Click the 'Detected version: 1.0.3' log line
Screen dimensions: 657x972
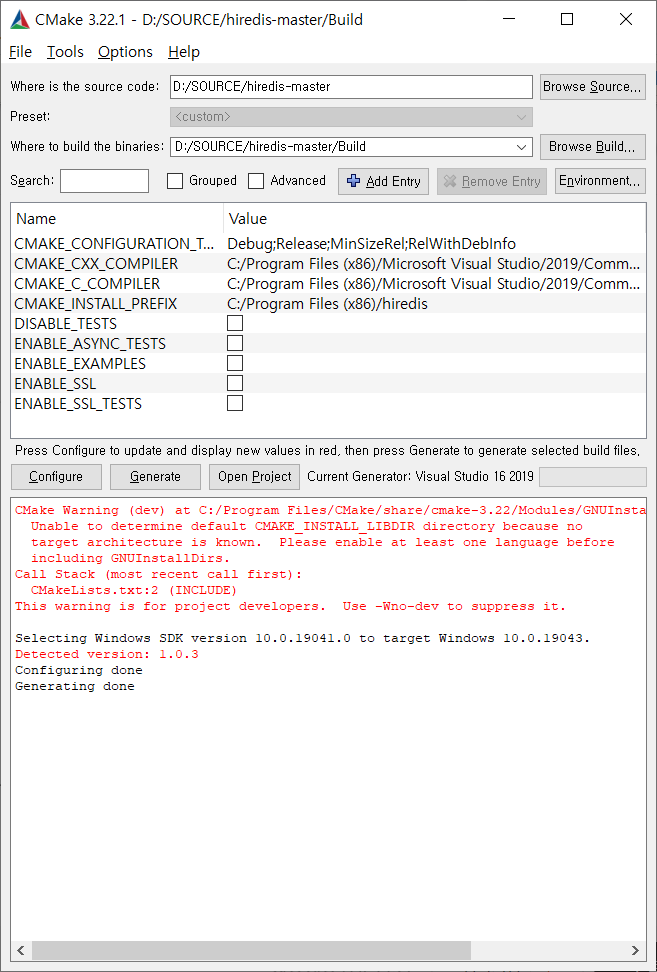coord(107,654)
